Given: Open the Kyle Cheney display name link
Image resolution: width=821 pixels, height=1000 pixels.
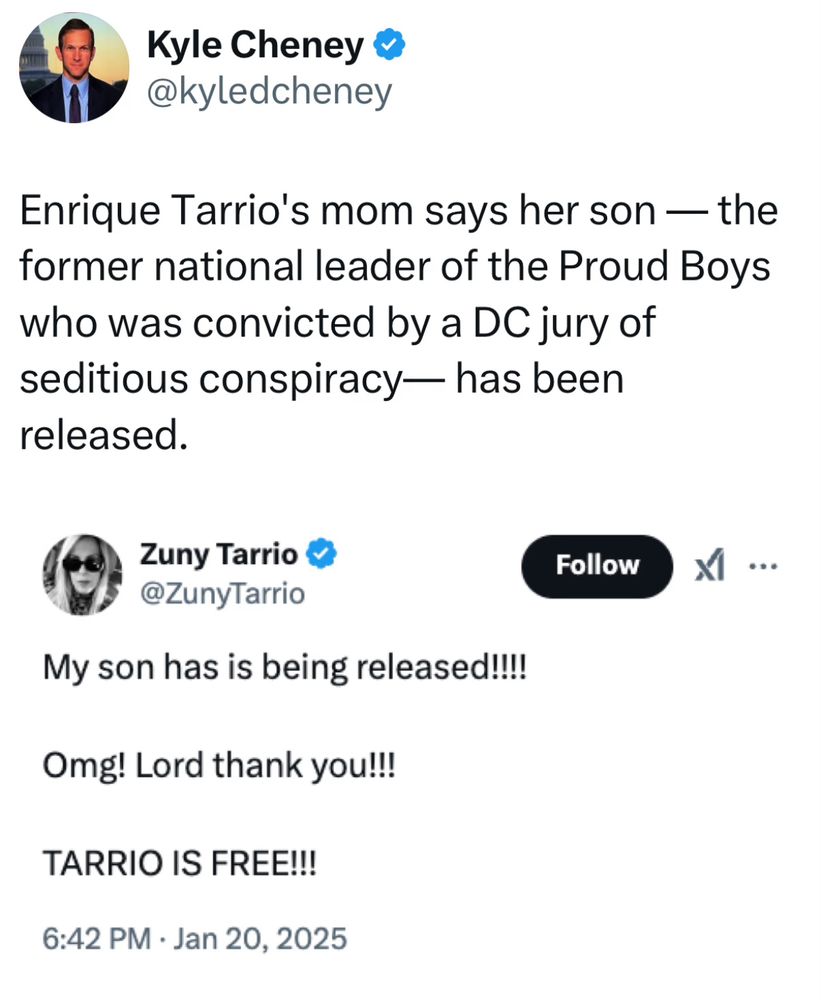Looking at the screenshot, I should [256, 44].
